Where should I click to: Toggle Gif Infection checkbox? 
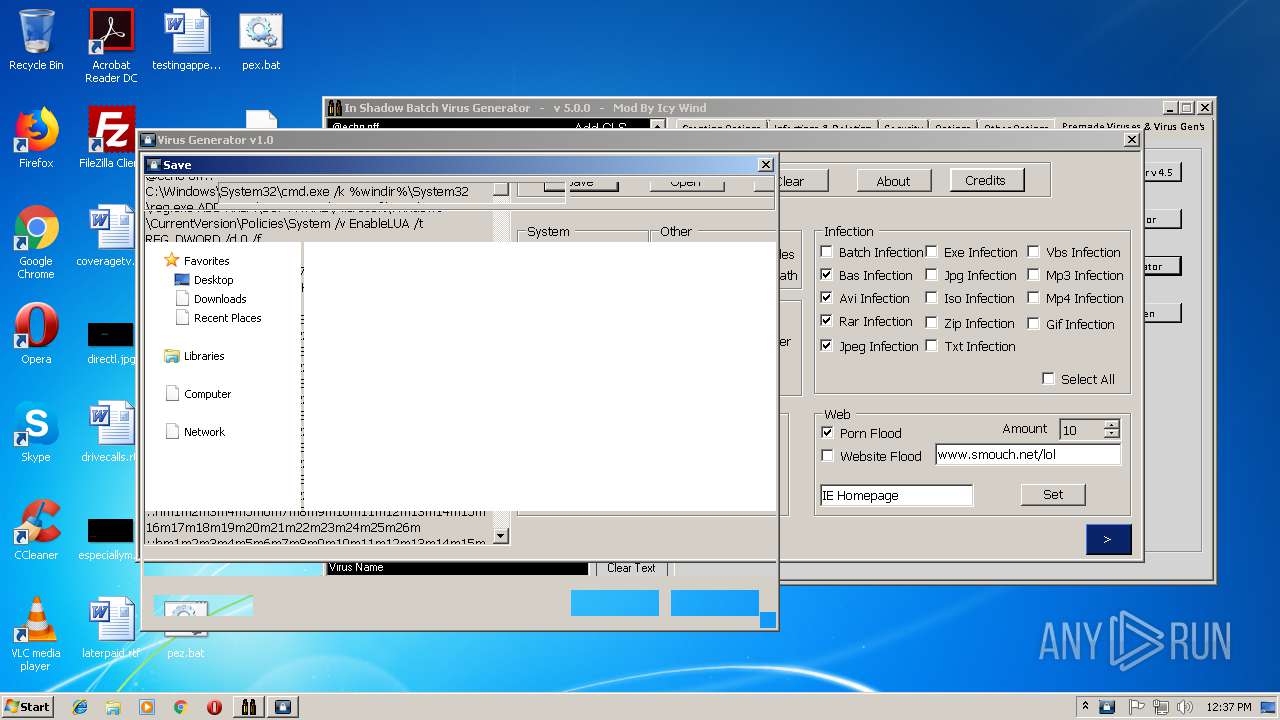(x=1033, y=323)
